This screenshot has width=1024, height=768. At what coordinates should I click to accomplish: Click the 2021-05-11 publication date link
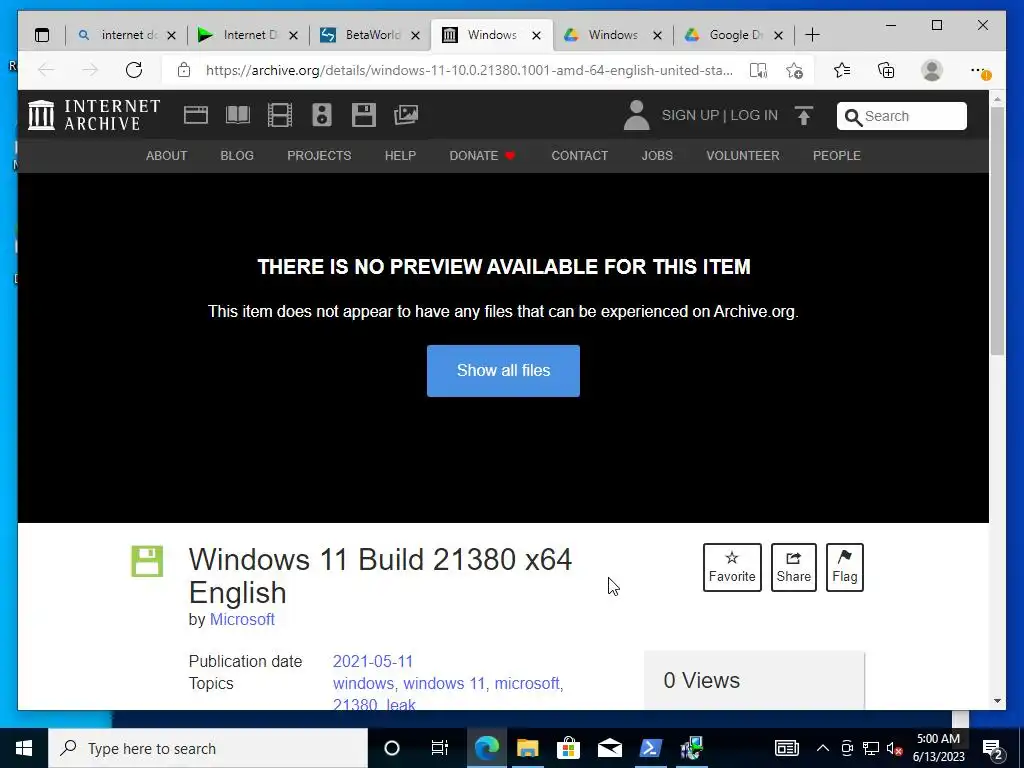(x=373, y=661)
